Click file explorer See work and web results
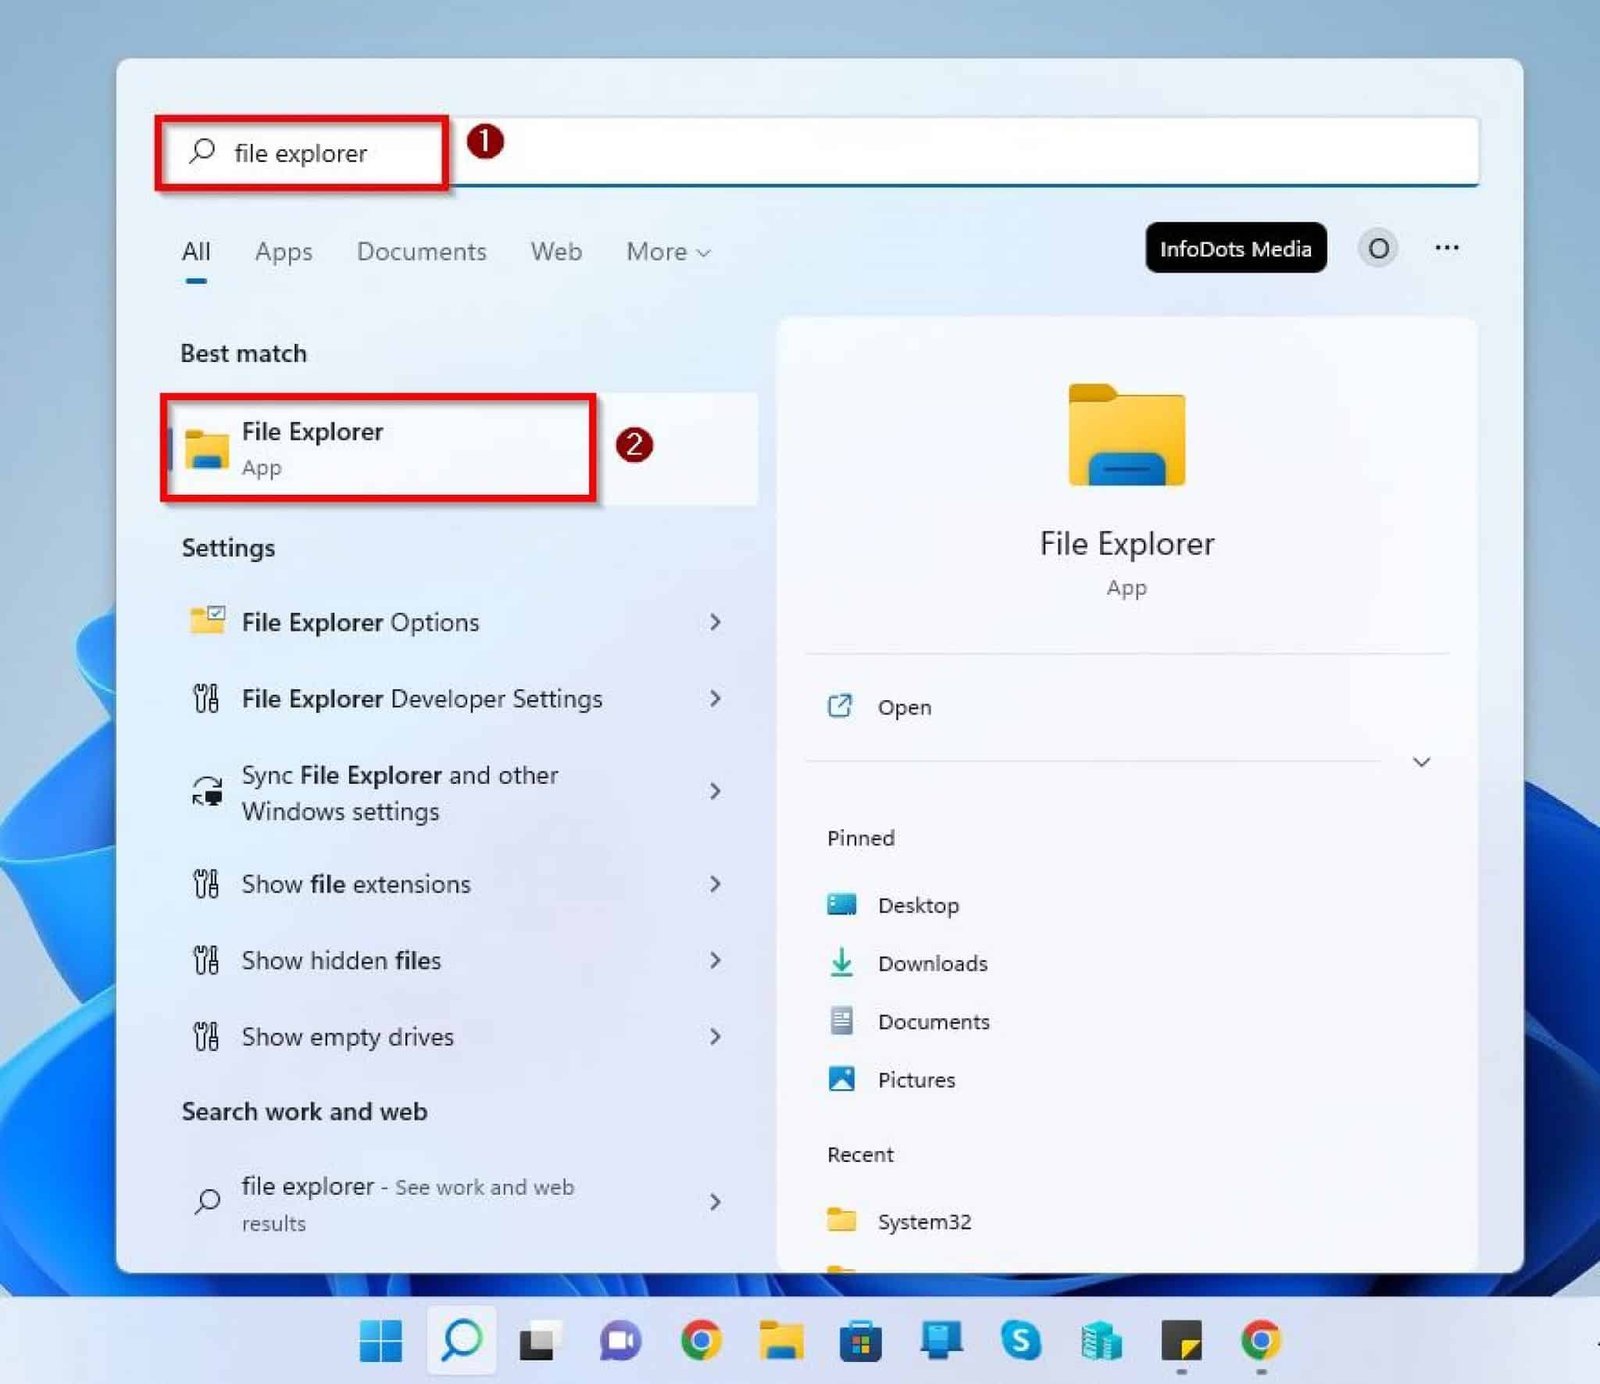 point(460,1203)
